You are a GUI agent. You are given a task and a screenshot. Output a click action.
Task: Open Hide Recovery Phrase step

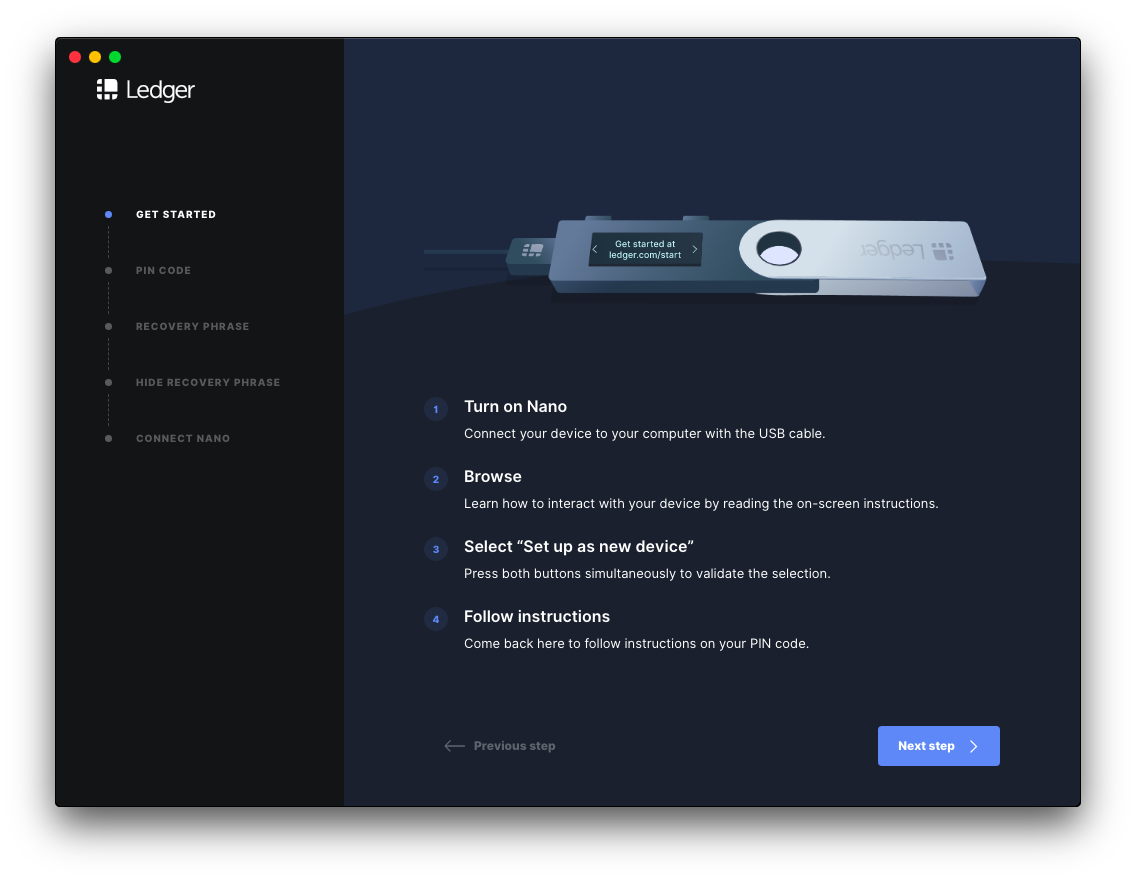[208, 382]
